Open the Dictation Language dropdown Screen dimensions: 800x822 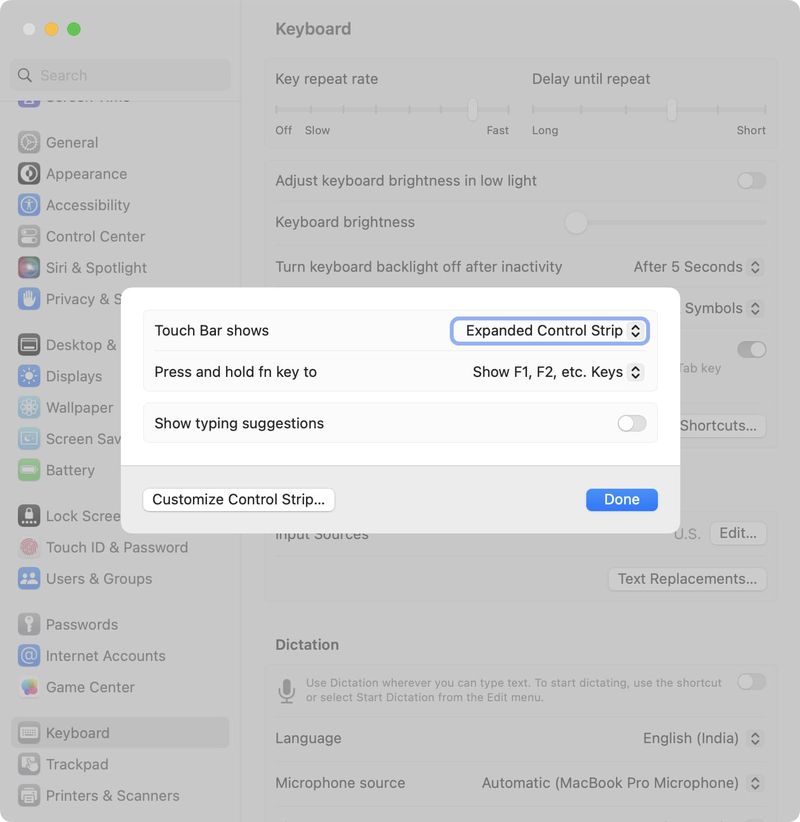pyautogui.click(x=702, y=738)
